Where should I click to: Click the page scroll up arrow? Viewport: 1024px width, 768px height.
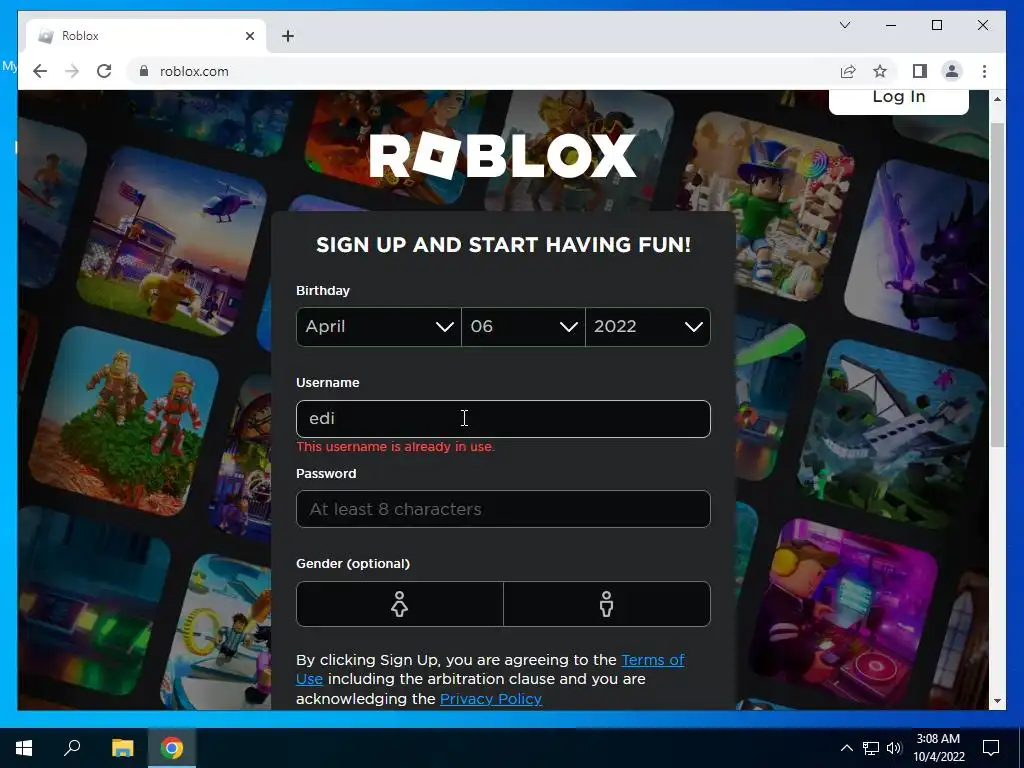pyautogui.click(x=997, y=99)
